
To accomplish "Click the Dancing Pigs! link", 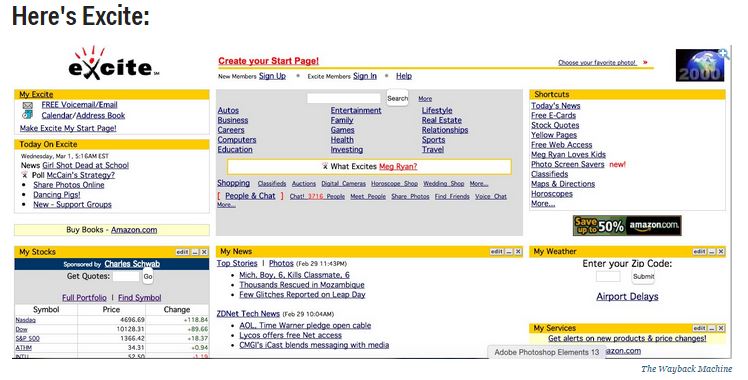I will (57, 195).
